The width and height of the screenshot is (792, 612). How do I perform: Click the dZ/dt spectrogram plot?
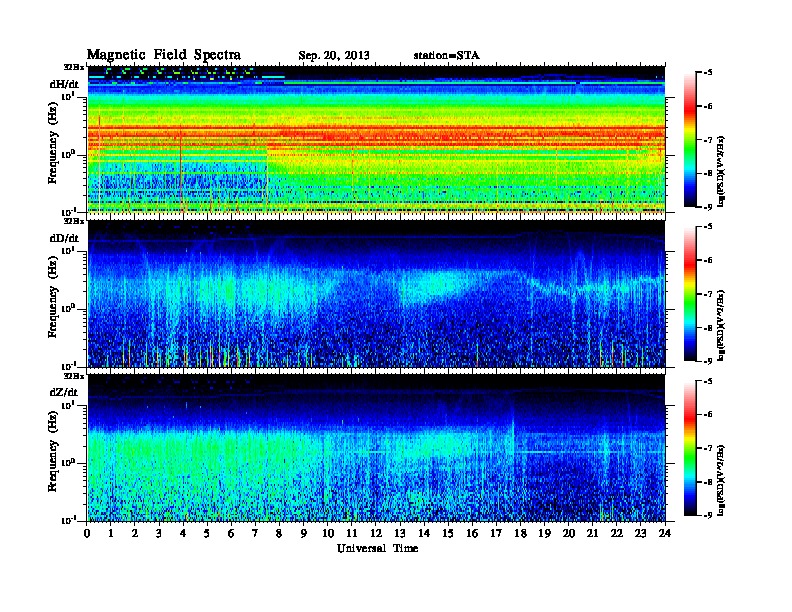[x=376, y=448]
